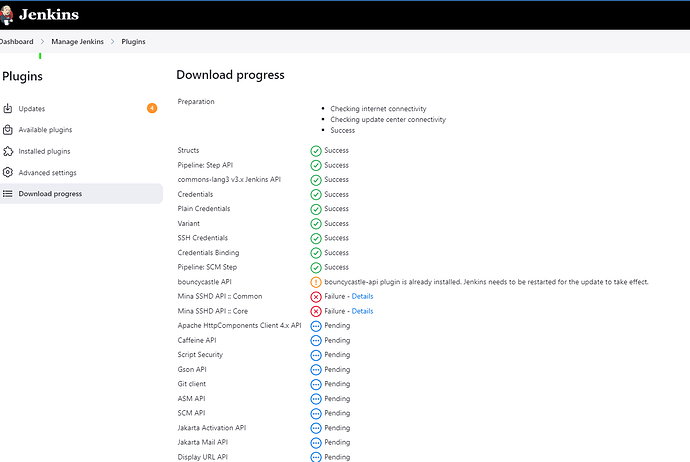Image resolution: width=690 pixels, height=462 pixels.
Task: Click the Caffeine API Pending status text
Action: [337, 340]
